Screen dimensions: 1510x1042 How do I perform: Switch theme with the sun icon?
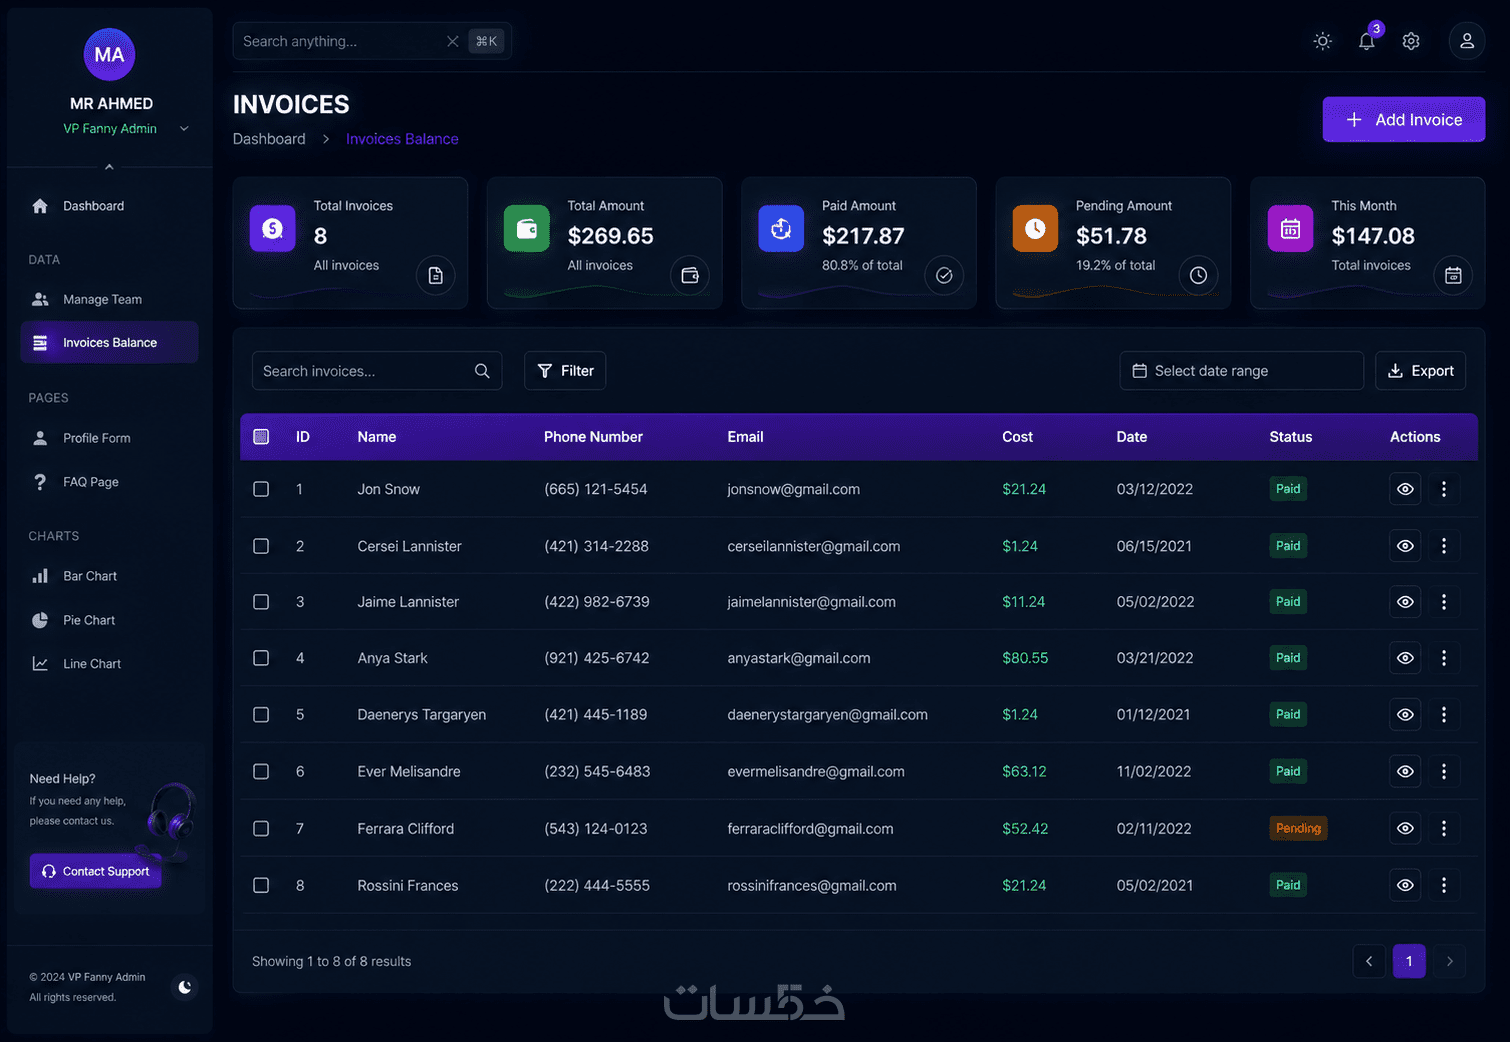point(1322,41)
